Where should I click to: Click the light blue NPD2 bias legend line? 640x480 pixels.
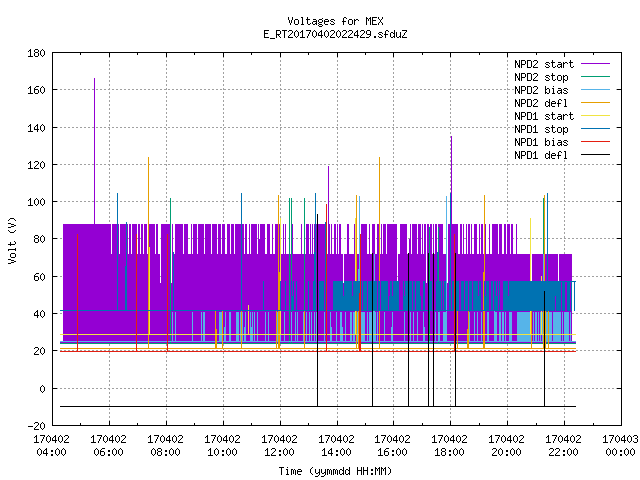click(595, 90)
